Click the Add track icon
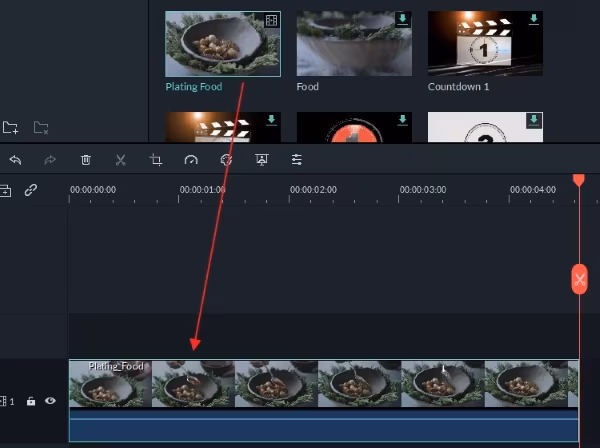This screenshot has height=448, width=600. 5,190
